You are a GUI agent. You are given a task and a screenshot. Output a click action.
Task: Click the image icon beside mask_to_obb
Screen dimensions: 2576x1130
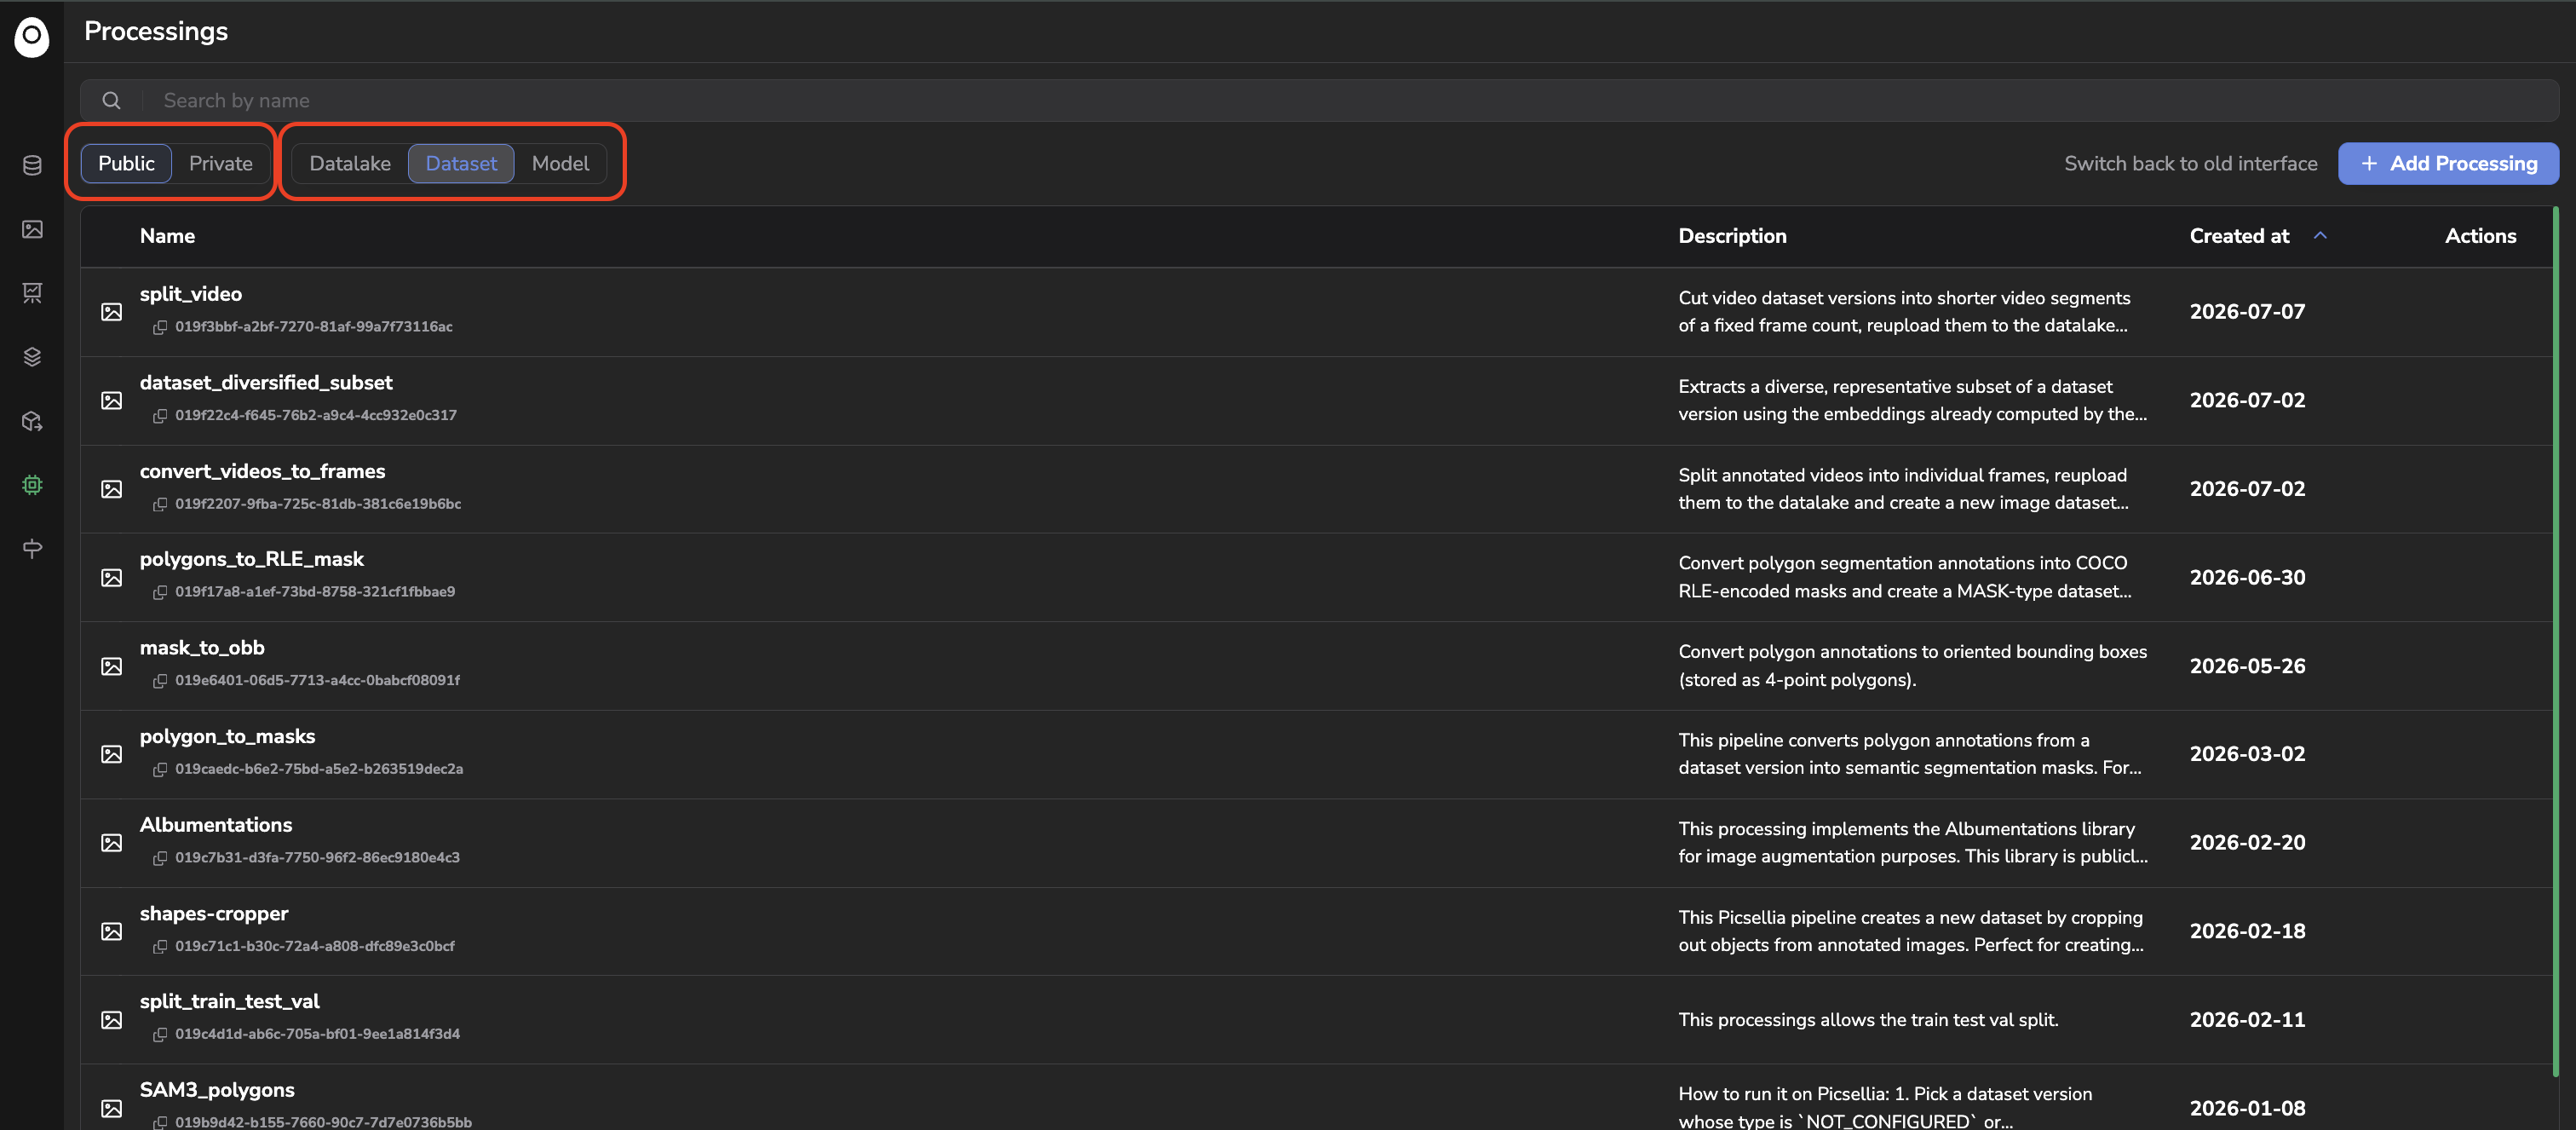click(x=112, y=666)
